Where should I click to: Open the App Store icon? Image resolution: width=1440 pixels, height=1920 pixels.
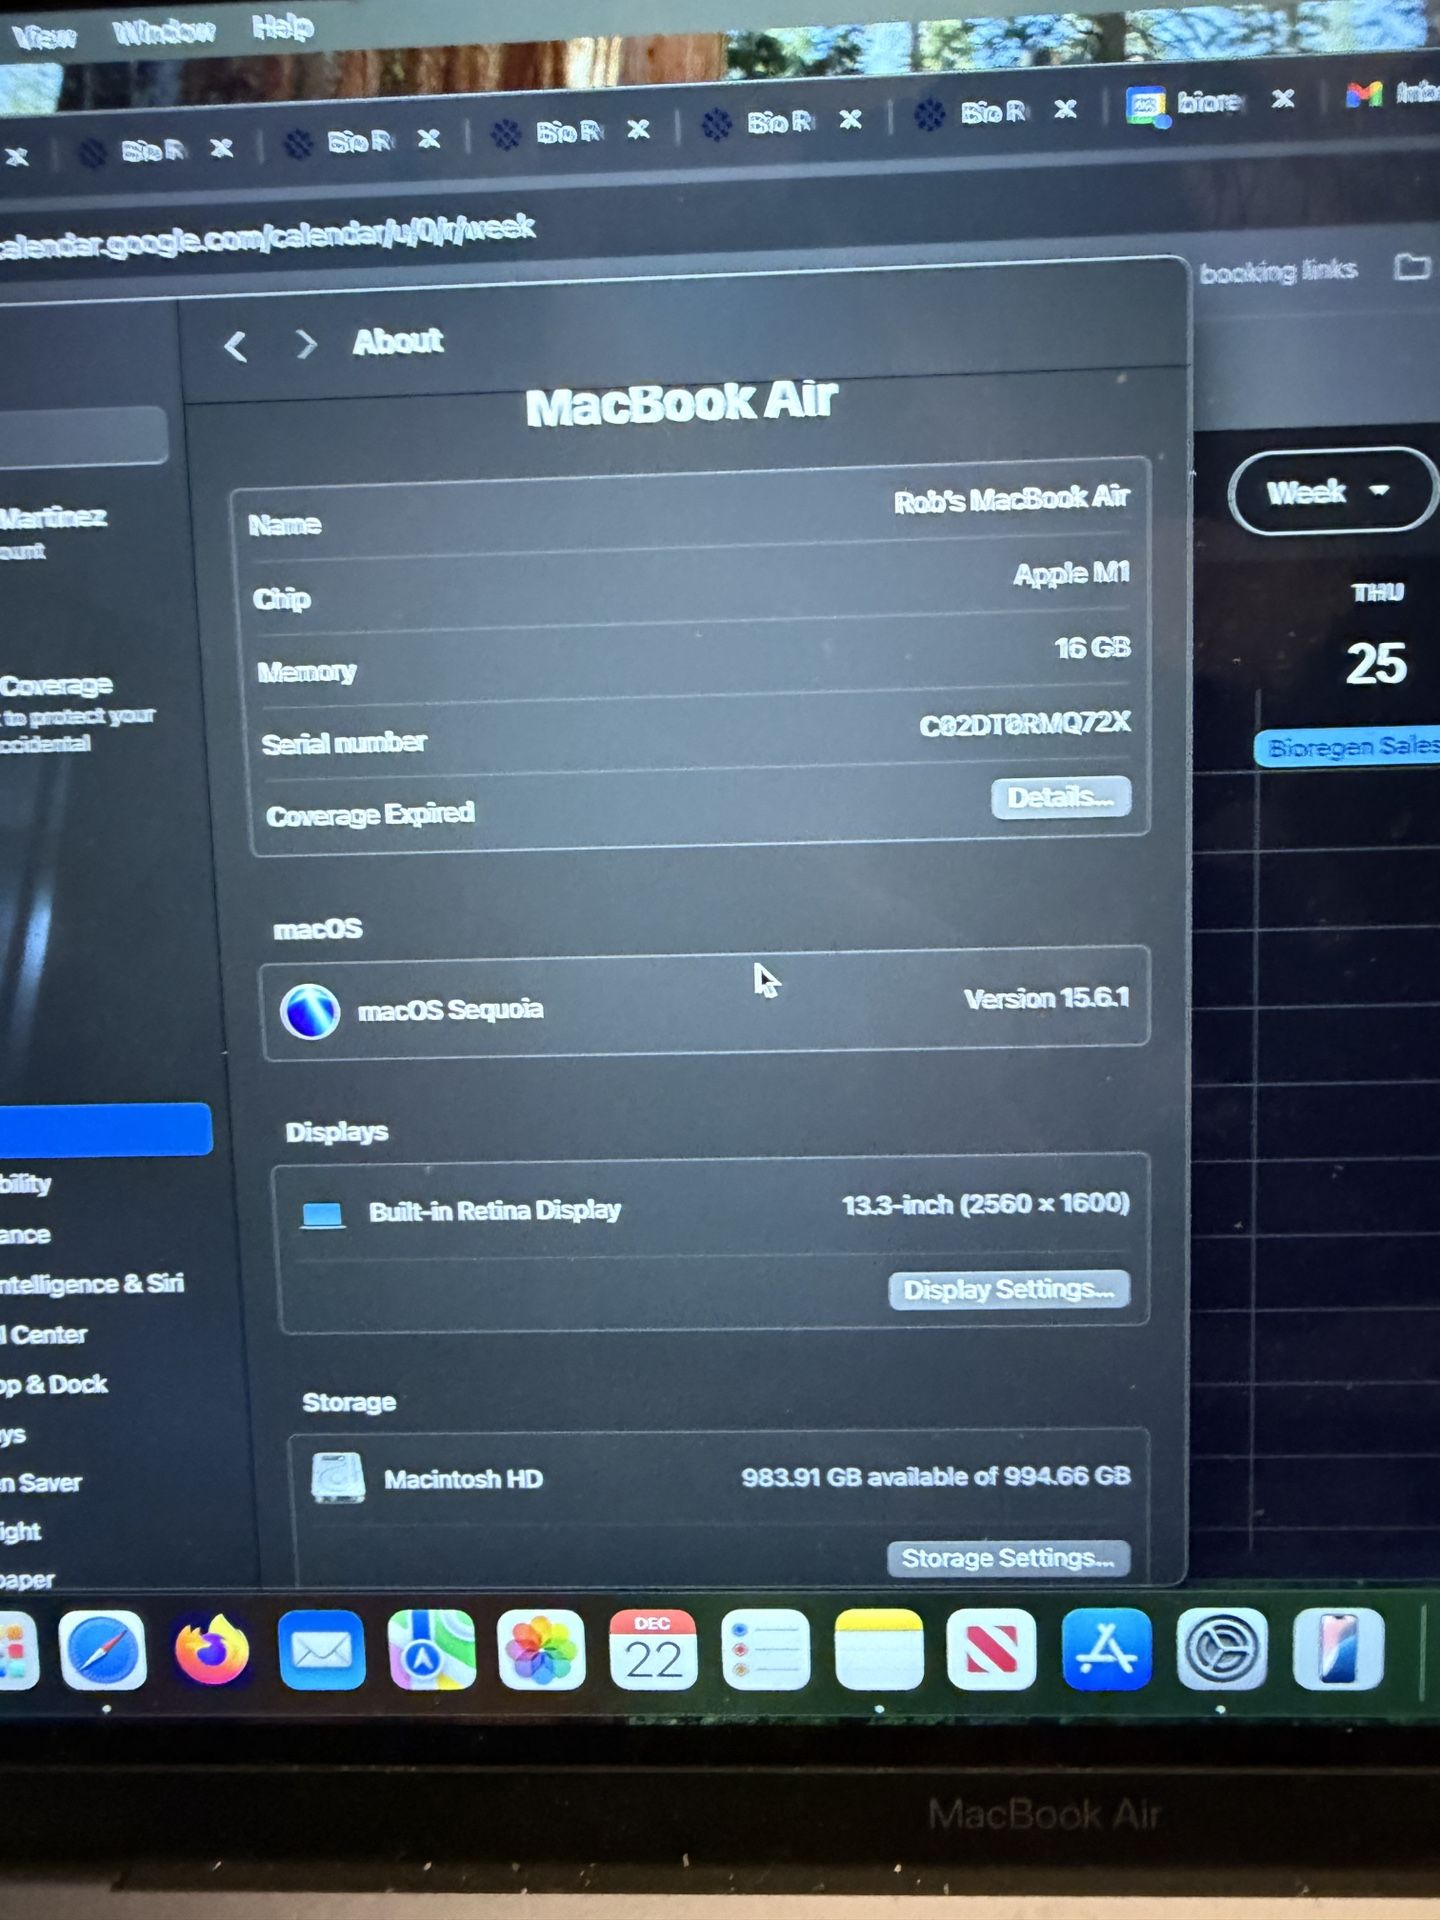tap(1106, 1650)
